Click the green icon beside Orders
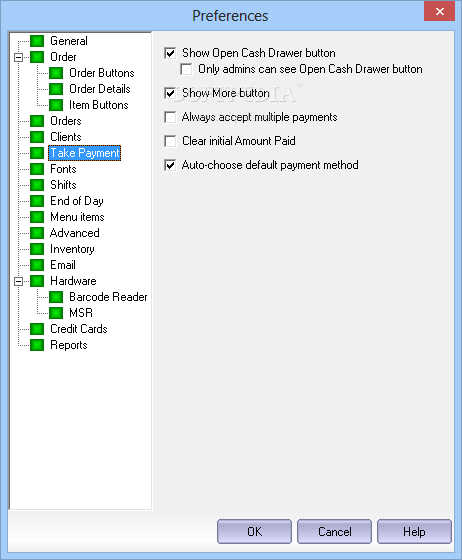Image resolution: width=462 pixels, height=560 pixels. coord(37,121)
